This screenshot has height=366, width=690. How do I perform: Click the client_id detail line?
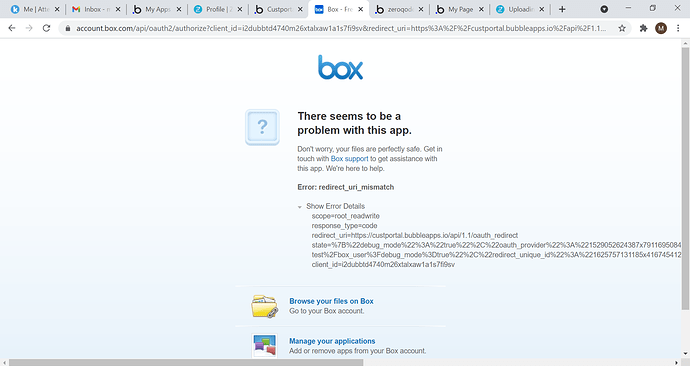click(383, 264)
